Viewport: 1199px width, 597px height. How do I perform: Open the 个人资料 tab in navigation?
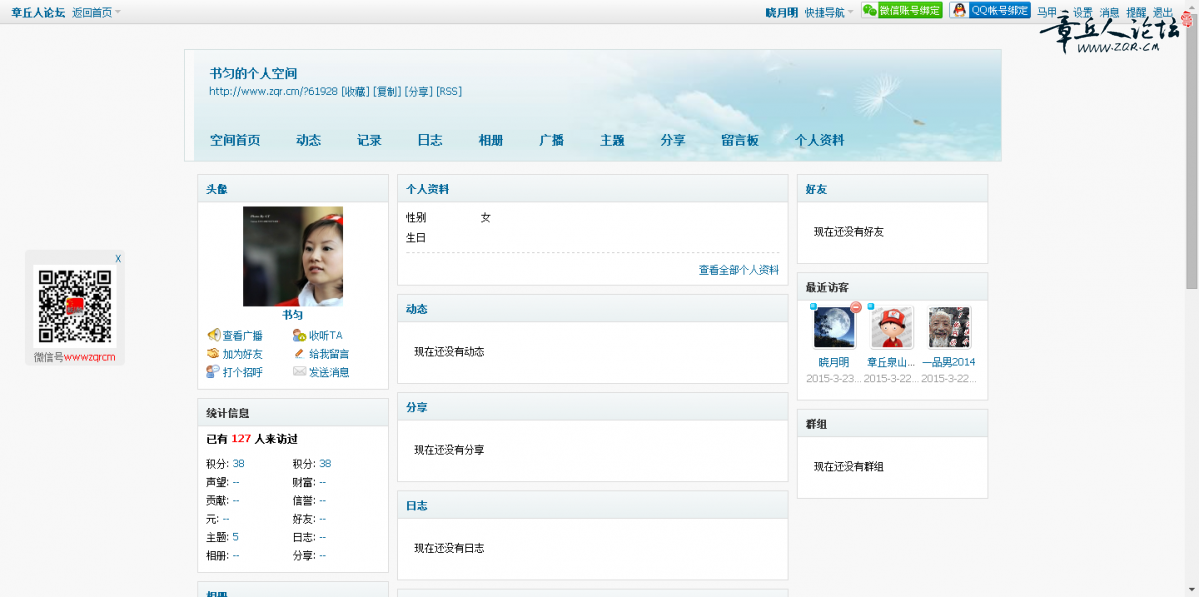820,140
